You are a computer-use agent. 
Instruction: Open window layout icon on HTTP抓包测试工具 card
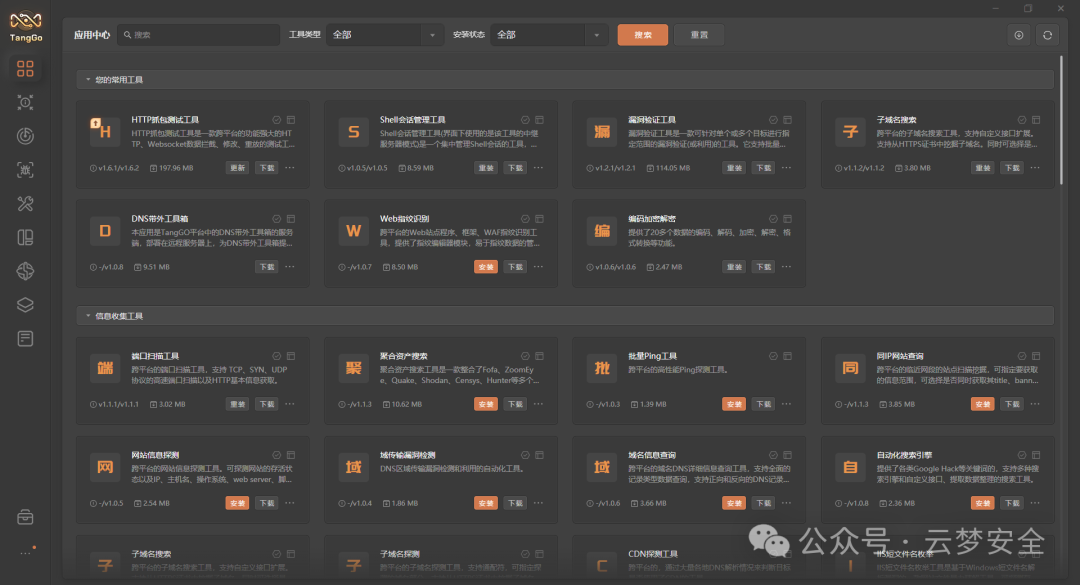[291, 120]
